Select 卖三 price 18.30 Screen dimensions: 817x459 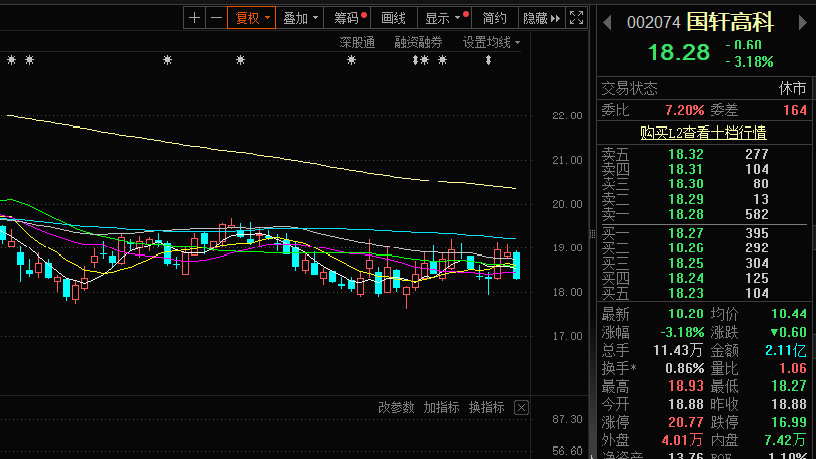(x=686, y=184)
